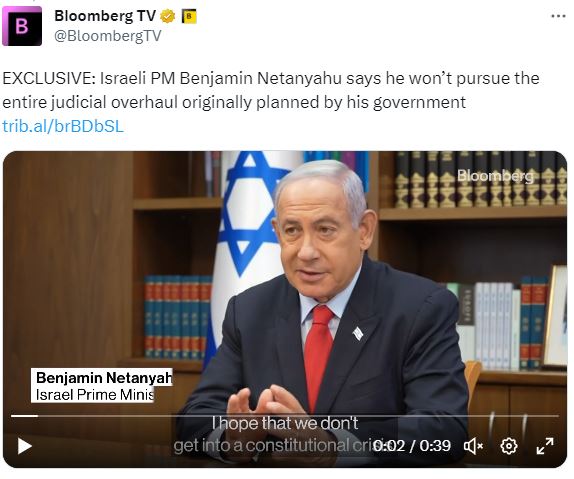Click the Israel Prime Minister title caption
Viewport: 574px width, 479px height.
coord(93,395)
